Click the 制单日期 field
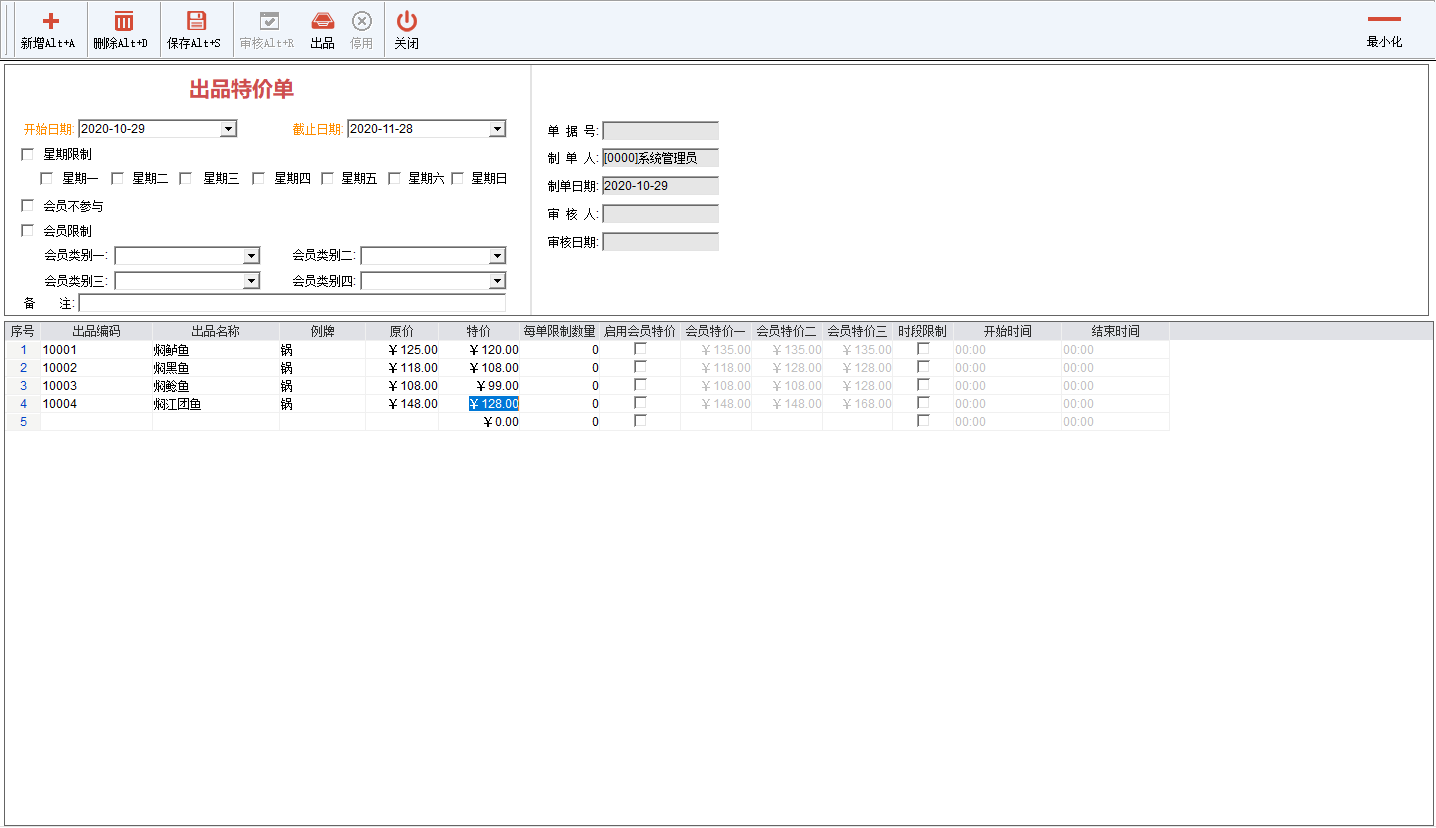 coord(660,186)
